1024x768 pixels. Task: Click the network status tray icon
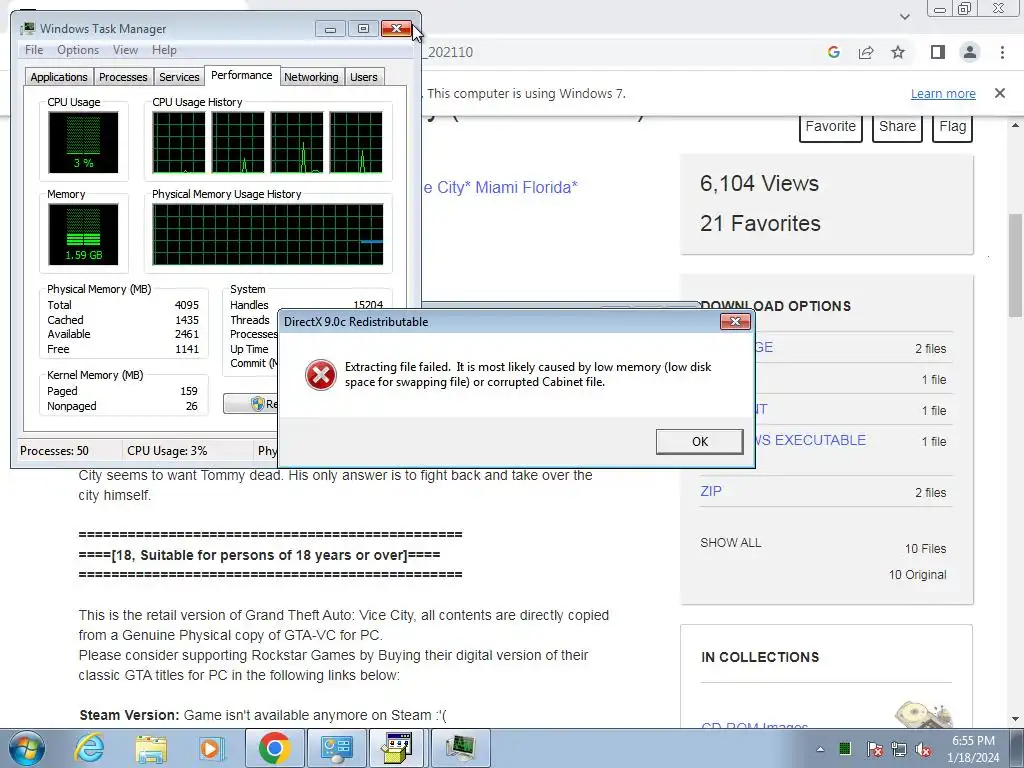pyautogui.click(x=899, y=748)
